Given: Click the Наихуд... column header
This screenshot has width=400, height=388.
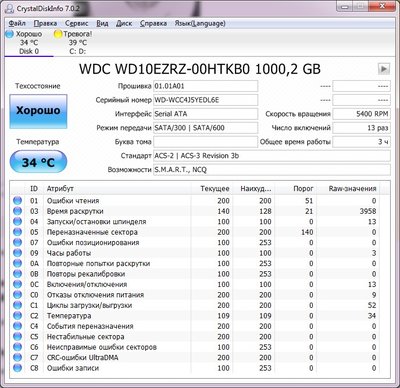Looking at the screenshot, I should coord(254,189).
